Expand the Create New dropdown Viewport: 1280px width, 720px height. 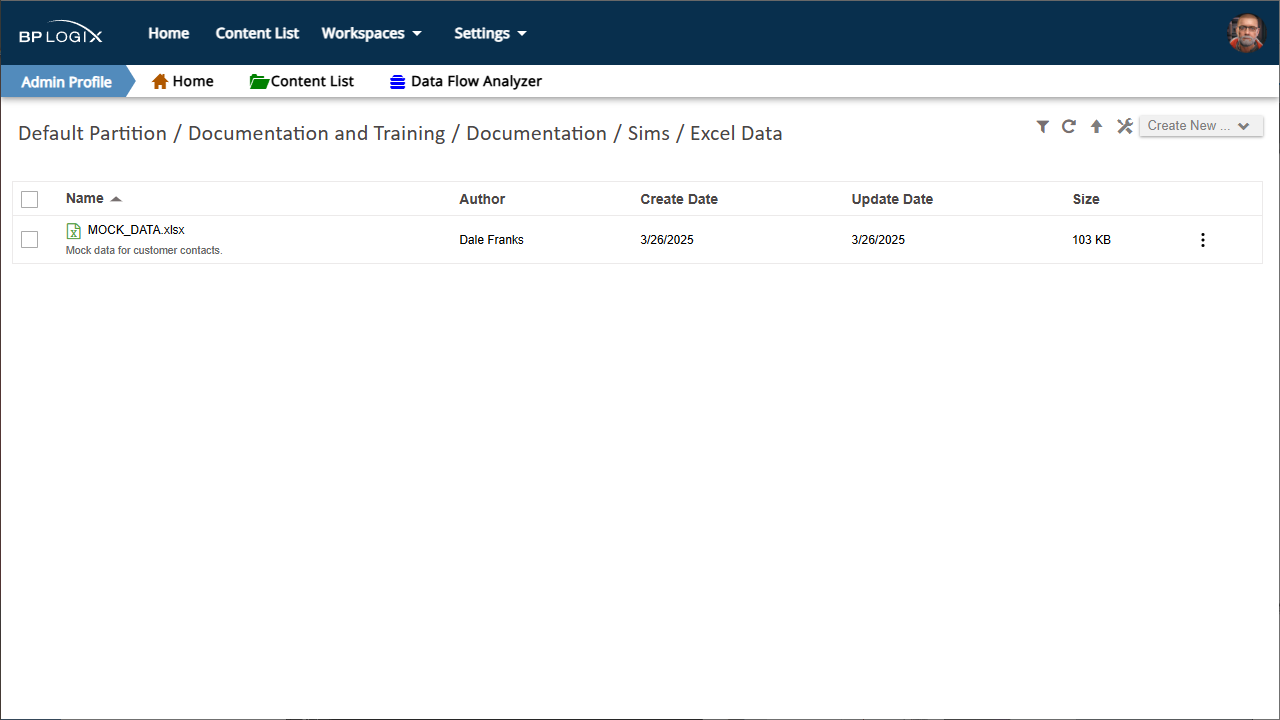pyautogui.click(x=1201, y=126)
